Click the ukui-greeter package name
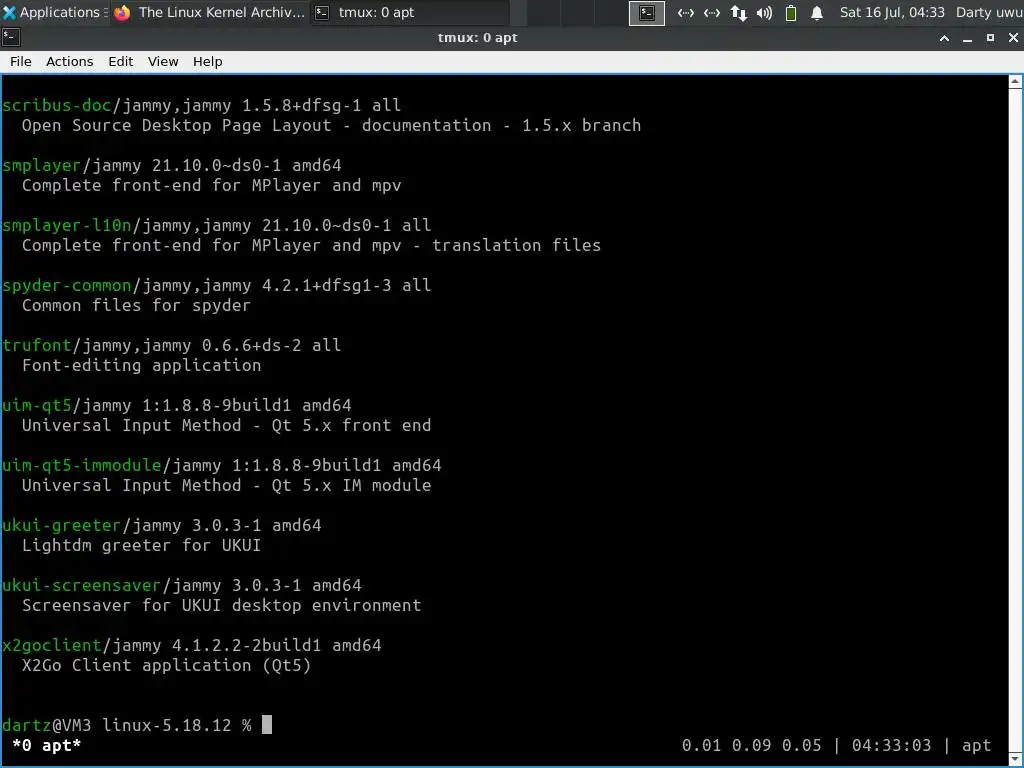Viewport: 1024px width, 768px height. pyautogui.click(x=61, y=526)
